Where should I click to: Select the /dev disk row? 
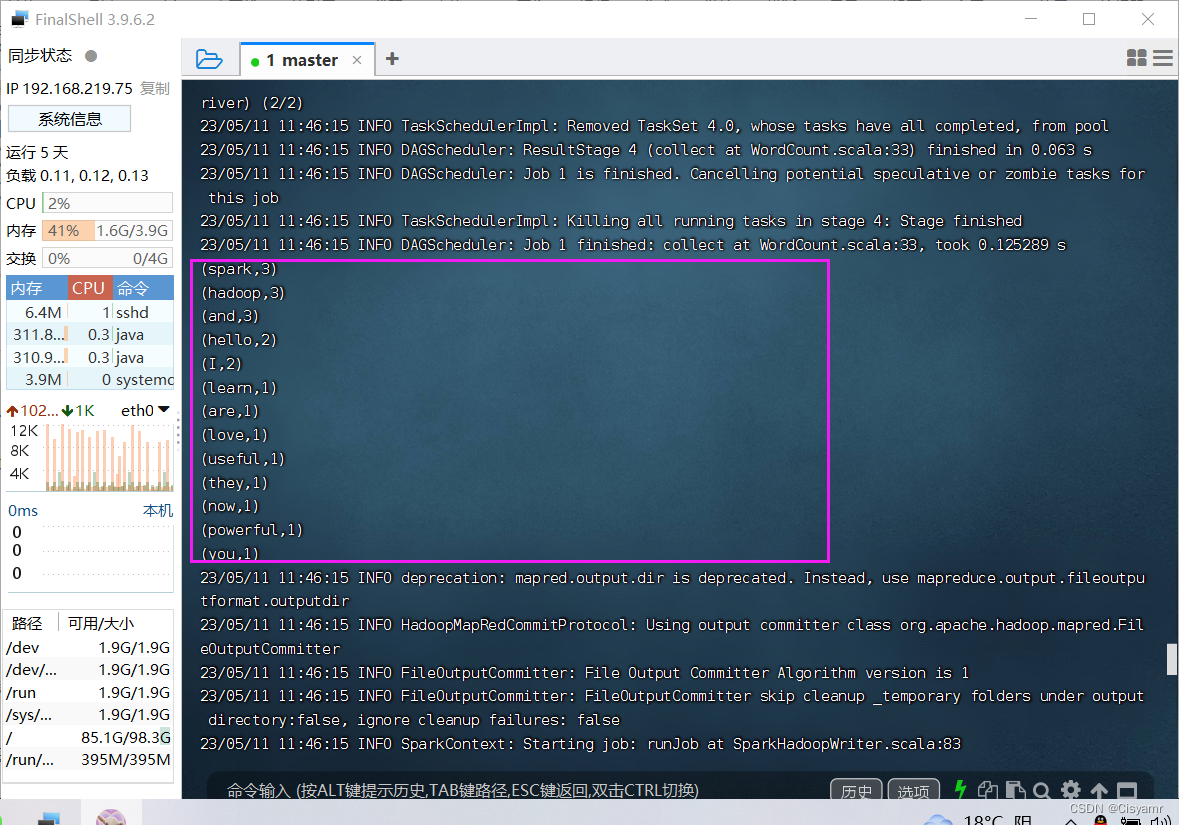coord(89,648)
